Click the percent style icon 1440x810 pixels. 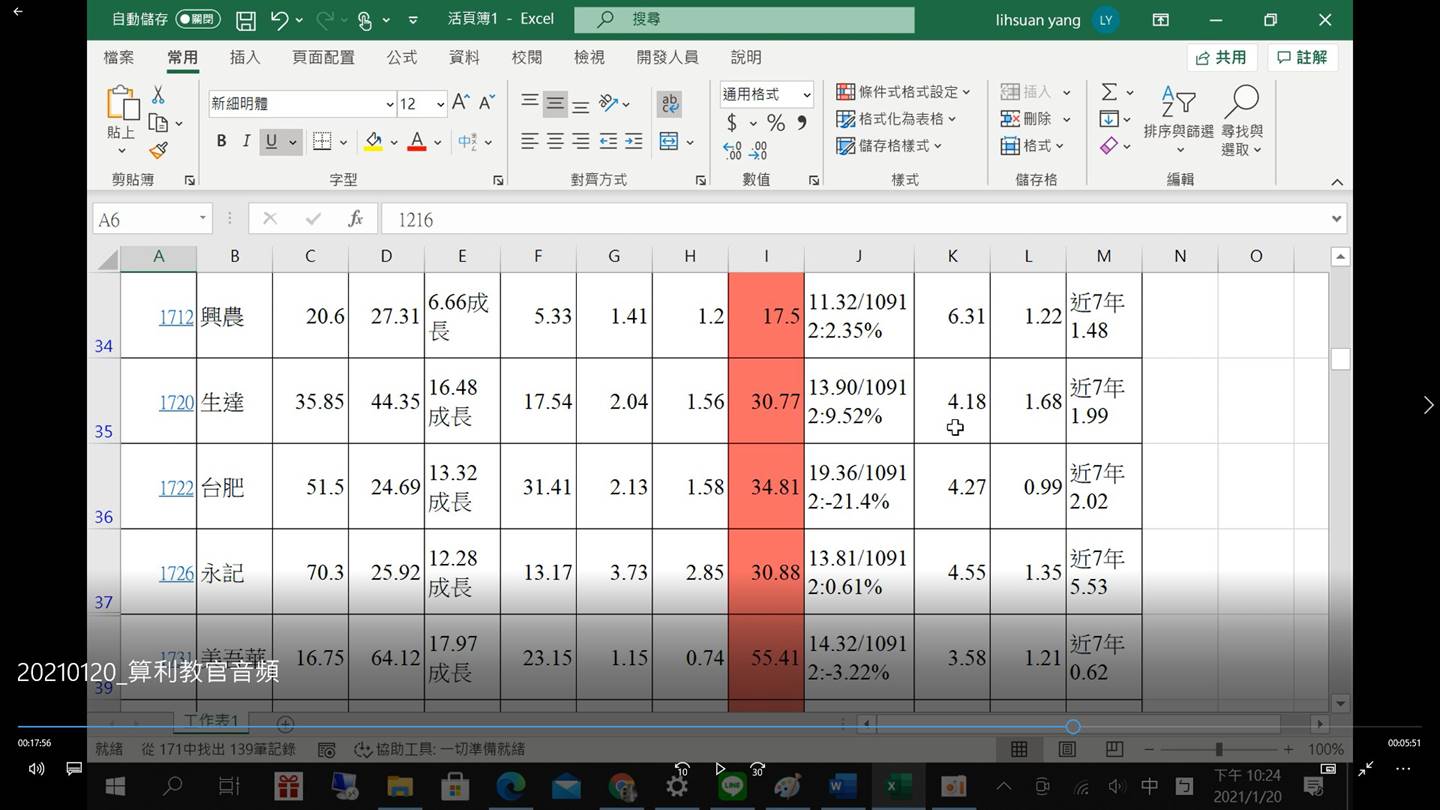tap(775, 123)
